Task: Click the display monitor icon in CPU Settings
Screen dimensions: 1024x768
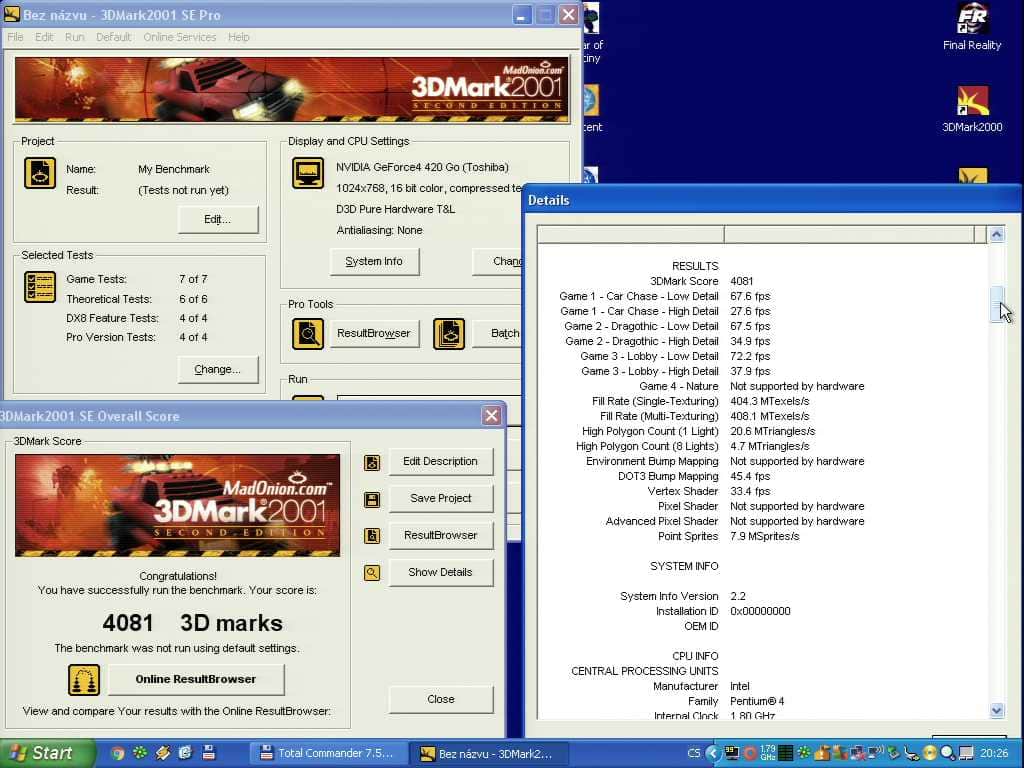Action: coord(308,173)
